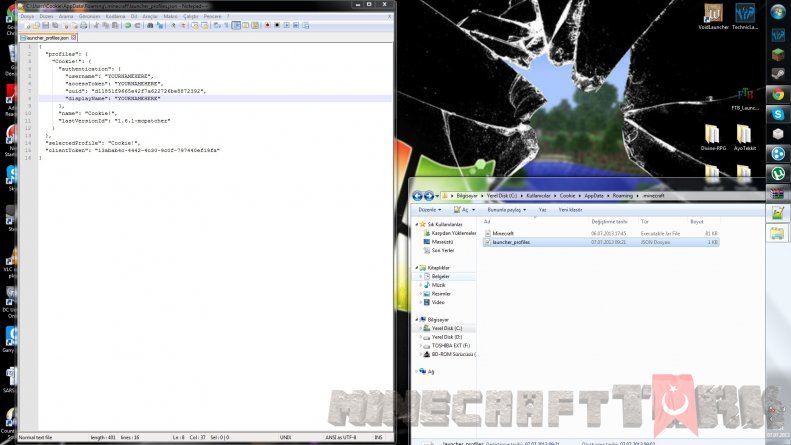Sort by Değiştirme tarihi column header
The height and width of the screenshot is (445, 791).
pos(609,221)
